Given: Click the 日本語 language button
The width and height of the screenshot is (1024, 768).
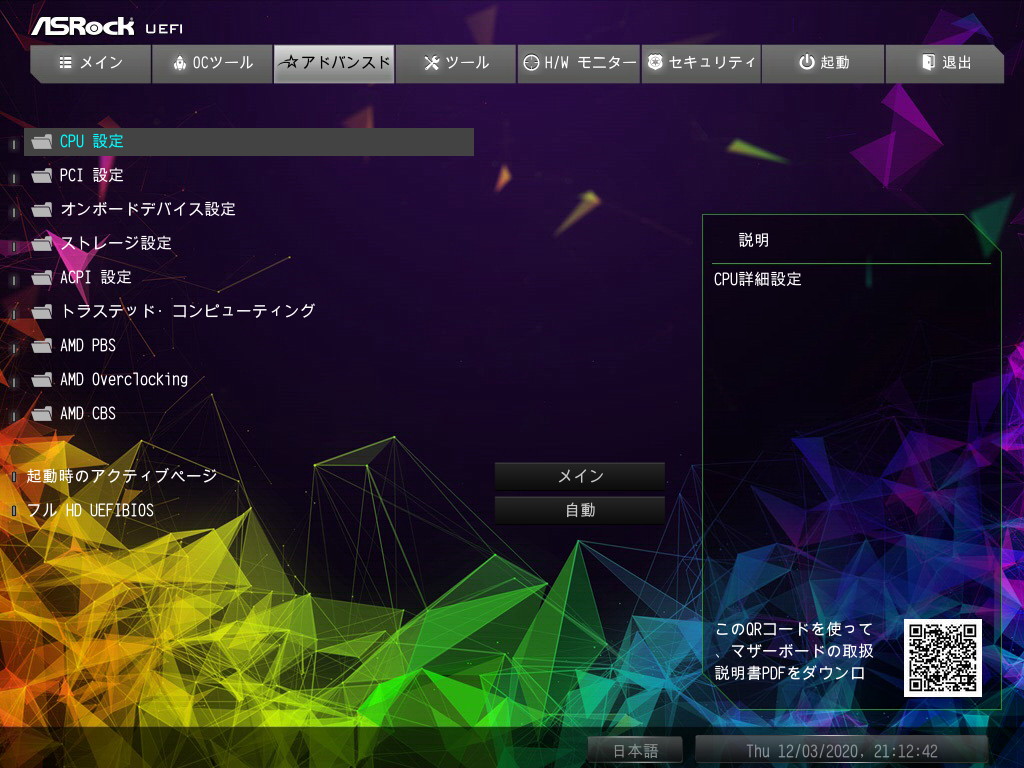Looking at the screenshot, I should (x=635, y=750).
